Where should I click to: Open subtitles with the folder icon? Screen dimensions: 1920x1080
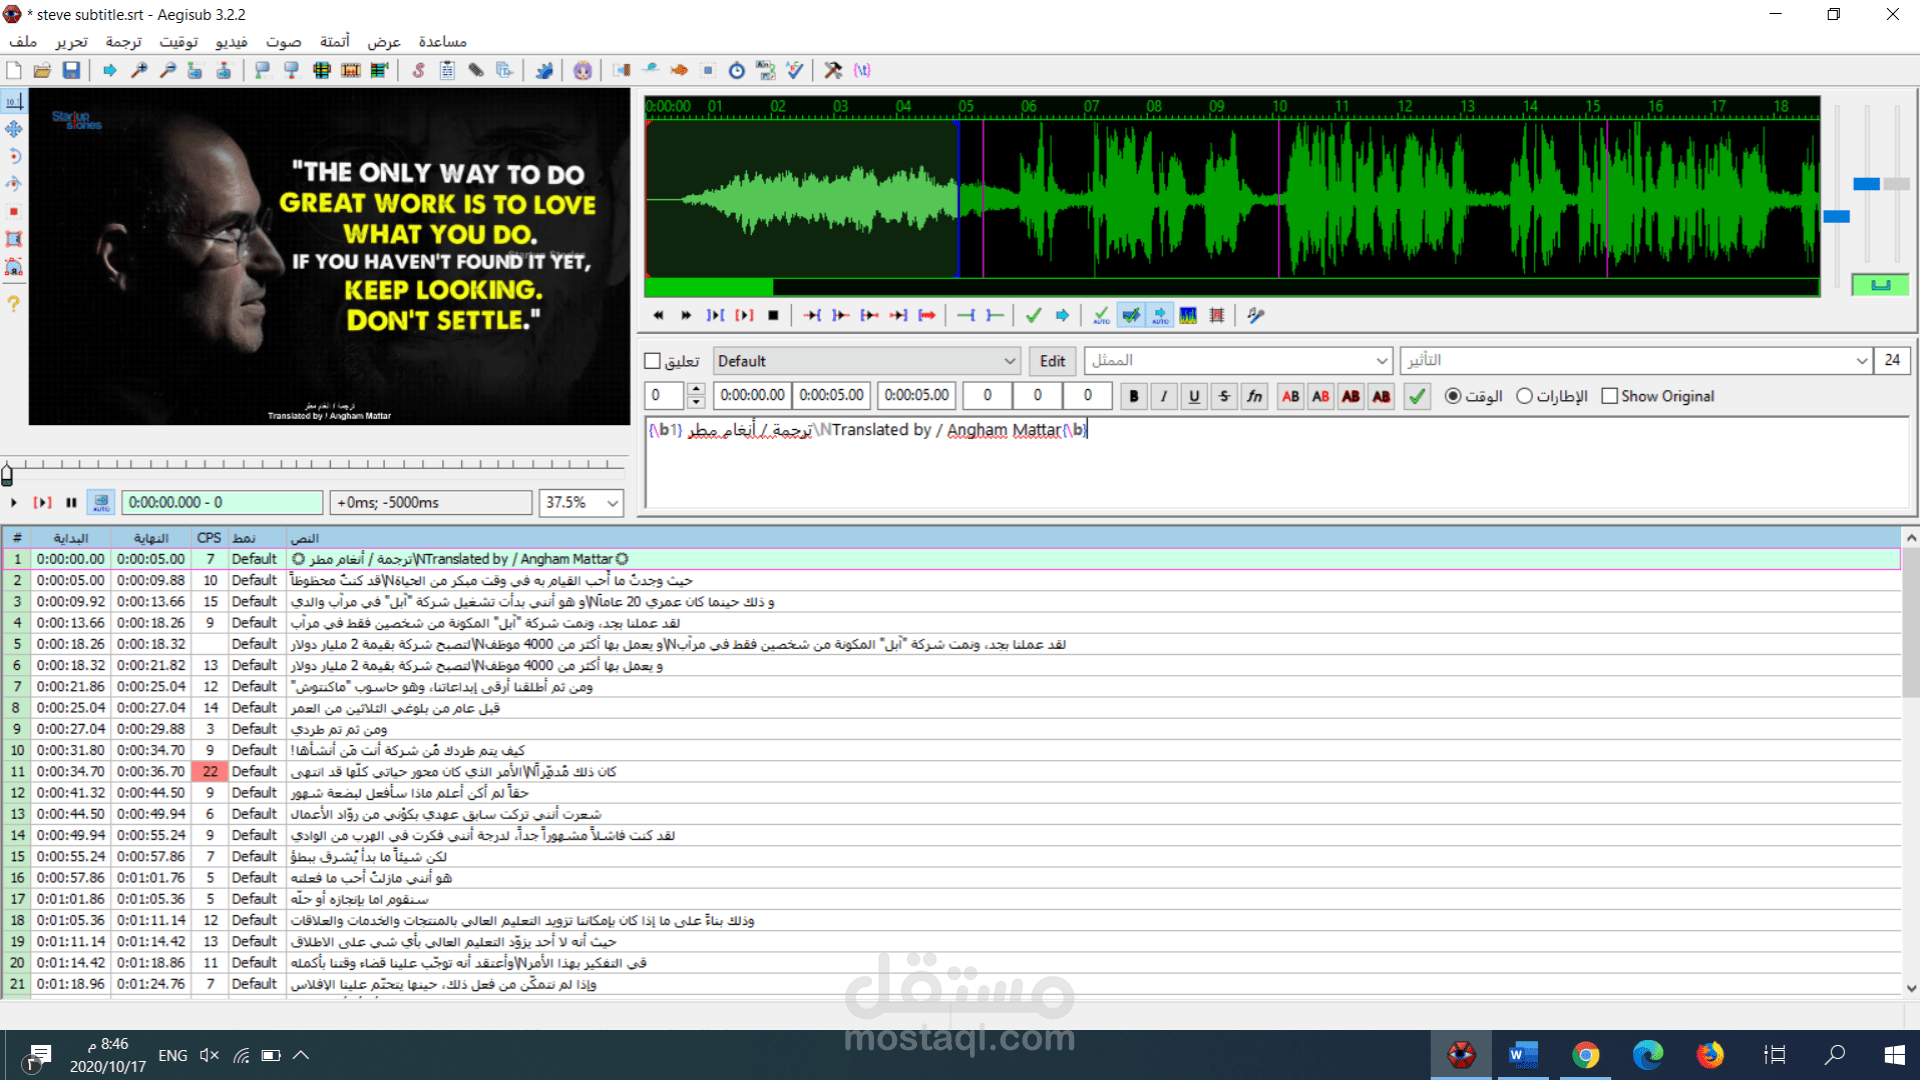42,70
